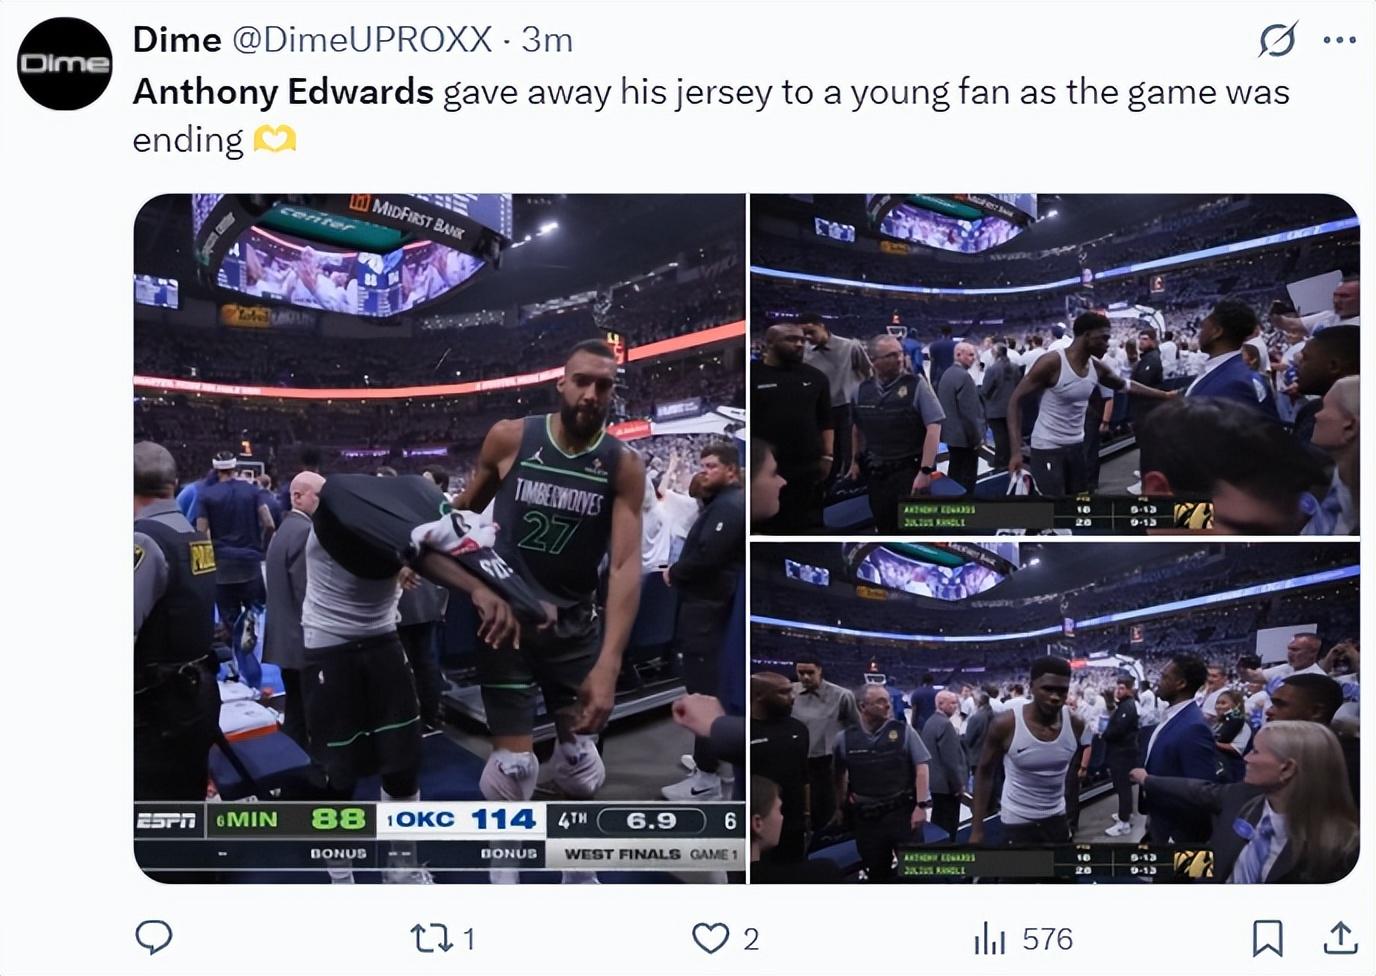Click the 3m post timestamp

tap(547, 40)
